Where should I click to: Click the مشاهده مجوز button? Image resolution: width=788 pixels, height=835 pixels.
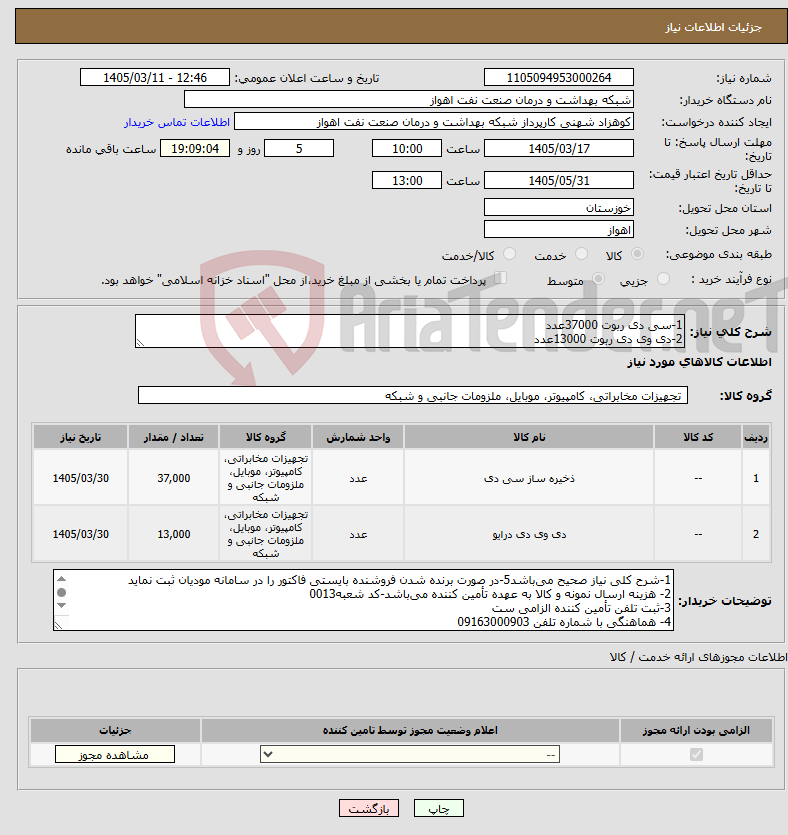[x=114, y=754]
